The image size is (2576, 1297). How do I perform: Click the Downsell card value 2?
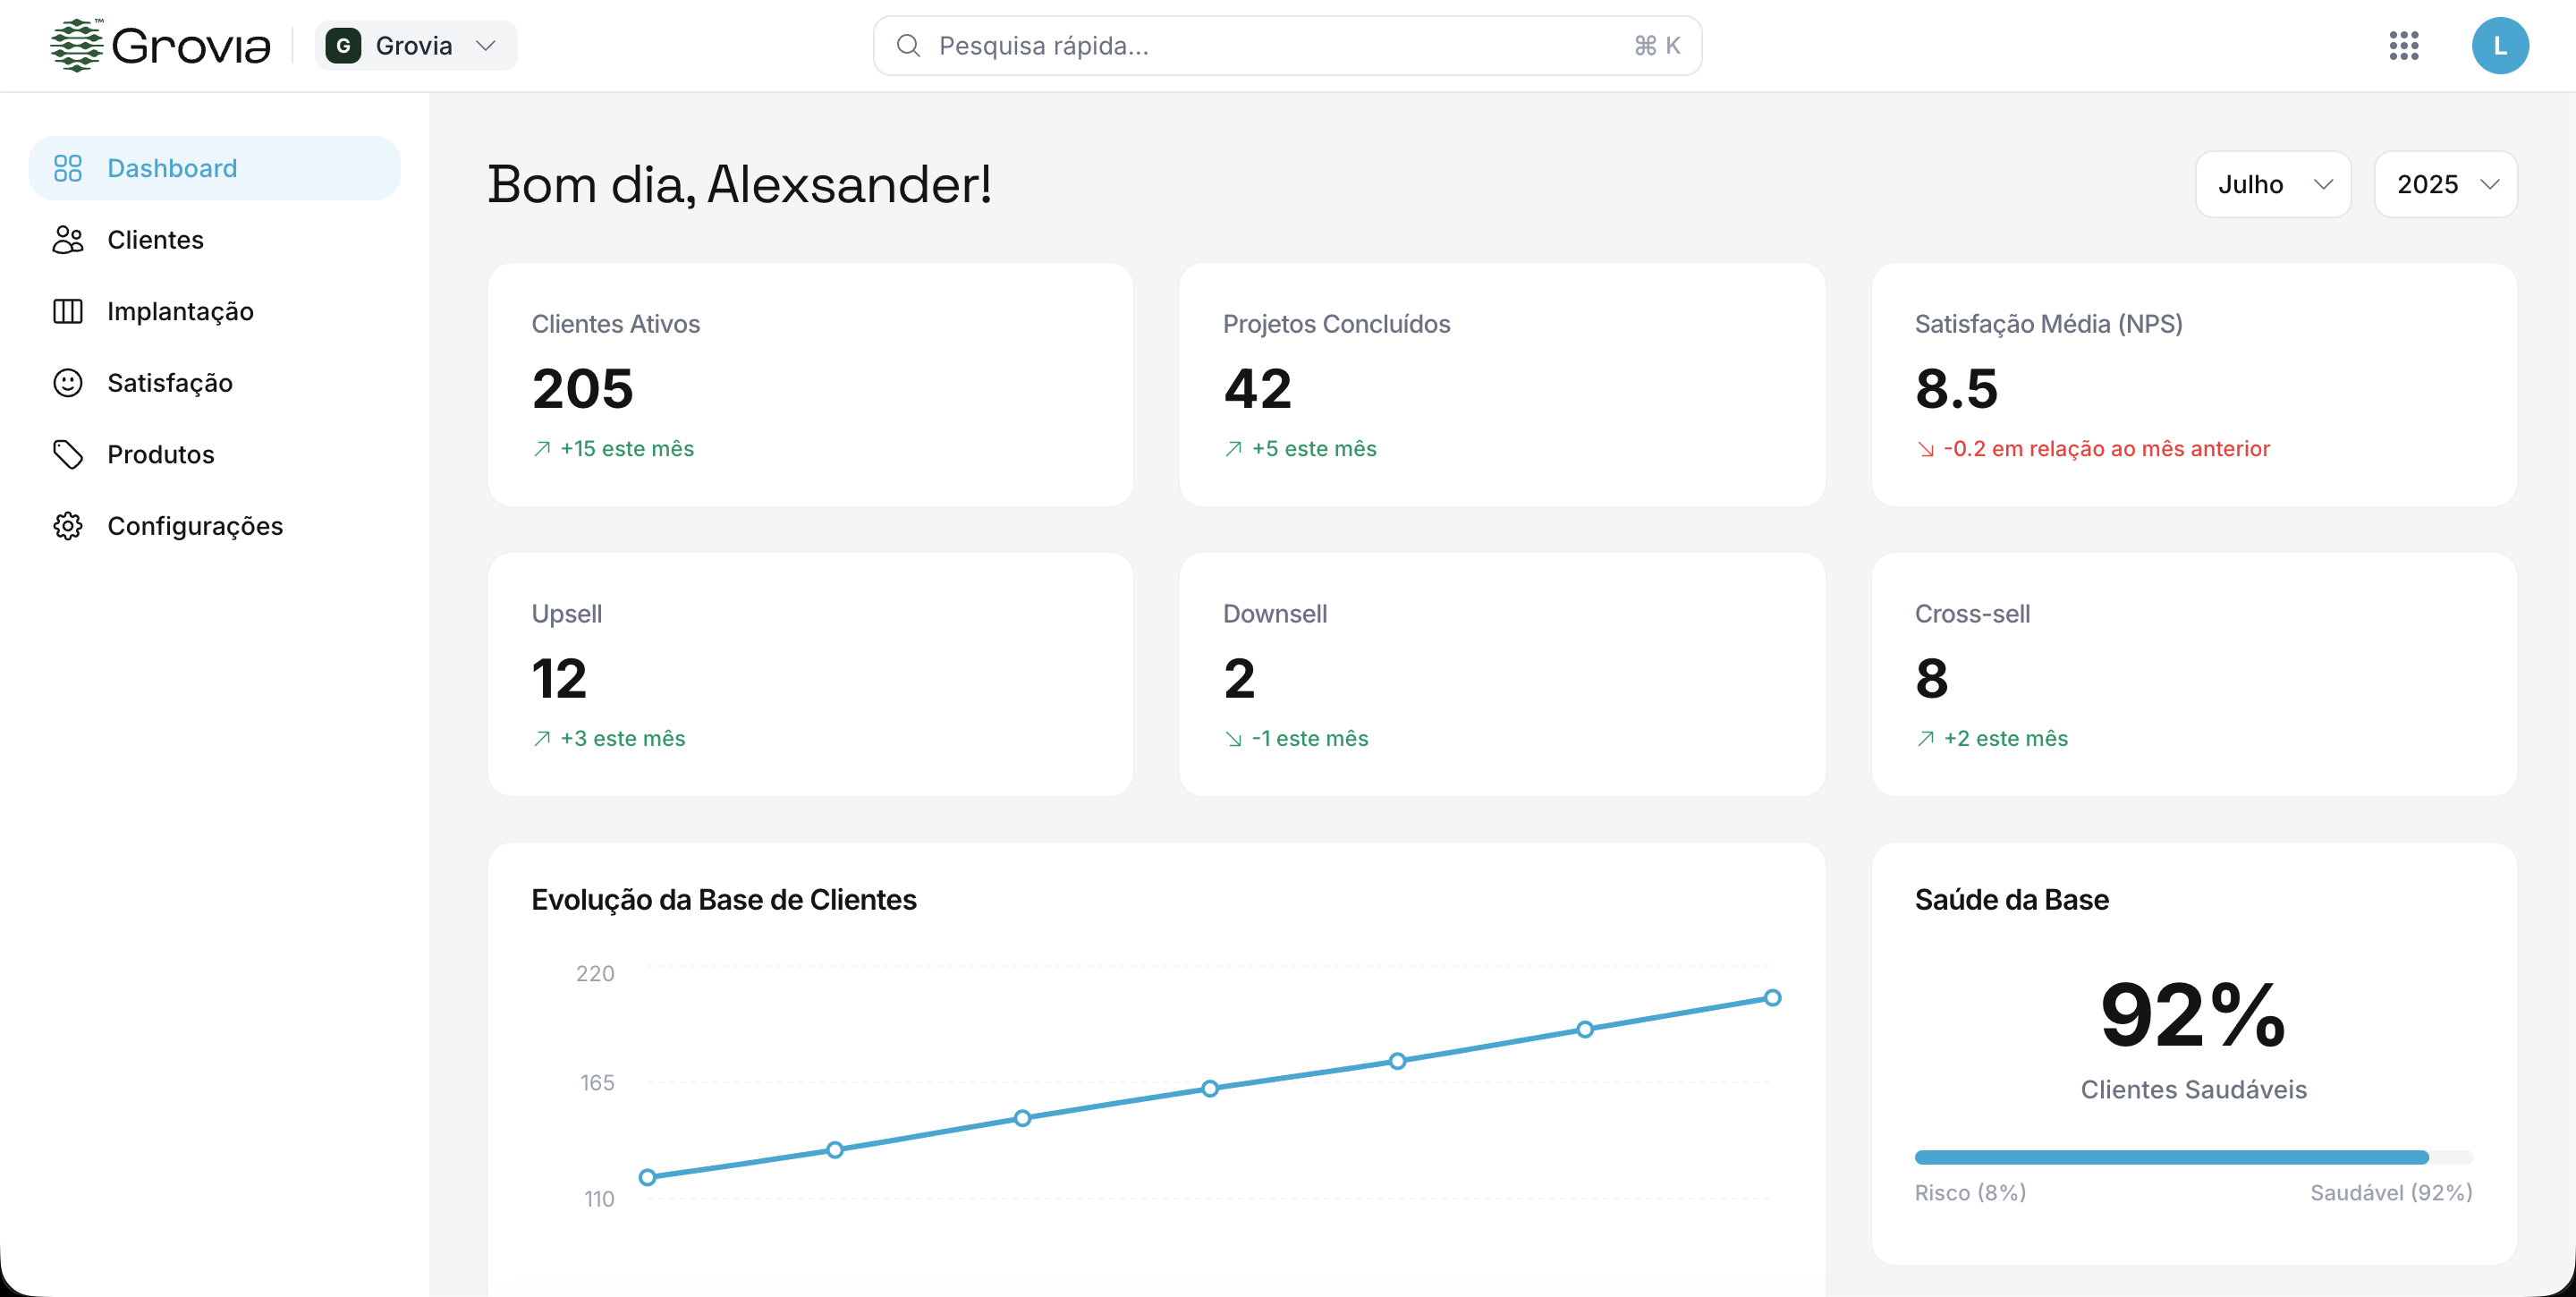(1239, 678)
